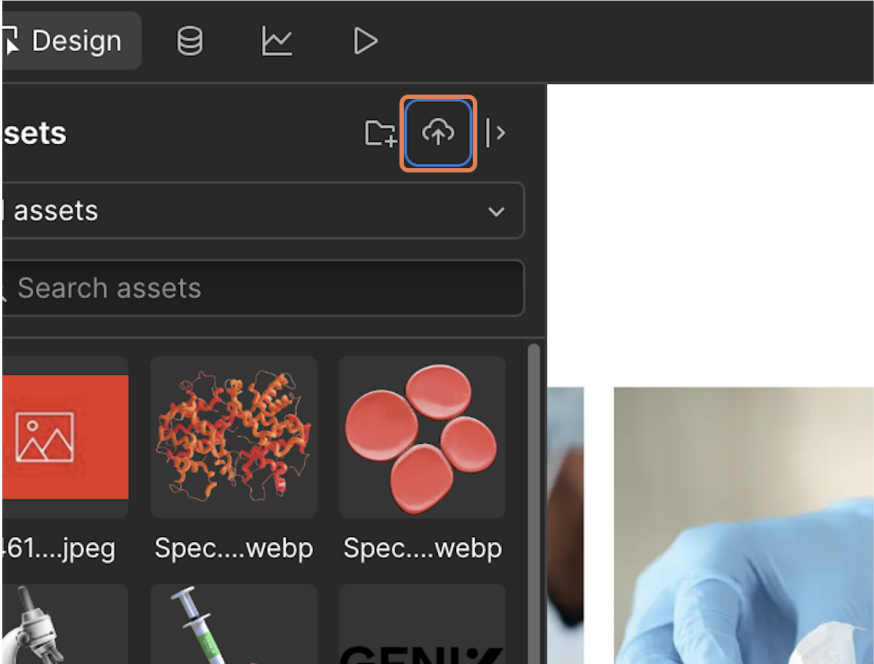Screen dimensions: 874x664
Task: Select the GENIX logo asset thumbnail
Action: tap(423, 624)
